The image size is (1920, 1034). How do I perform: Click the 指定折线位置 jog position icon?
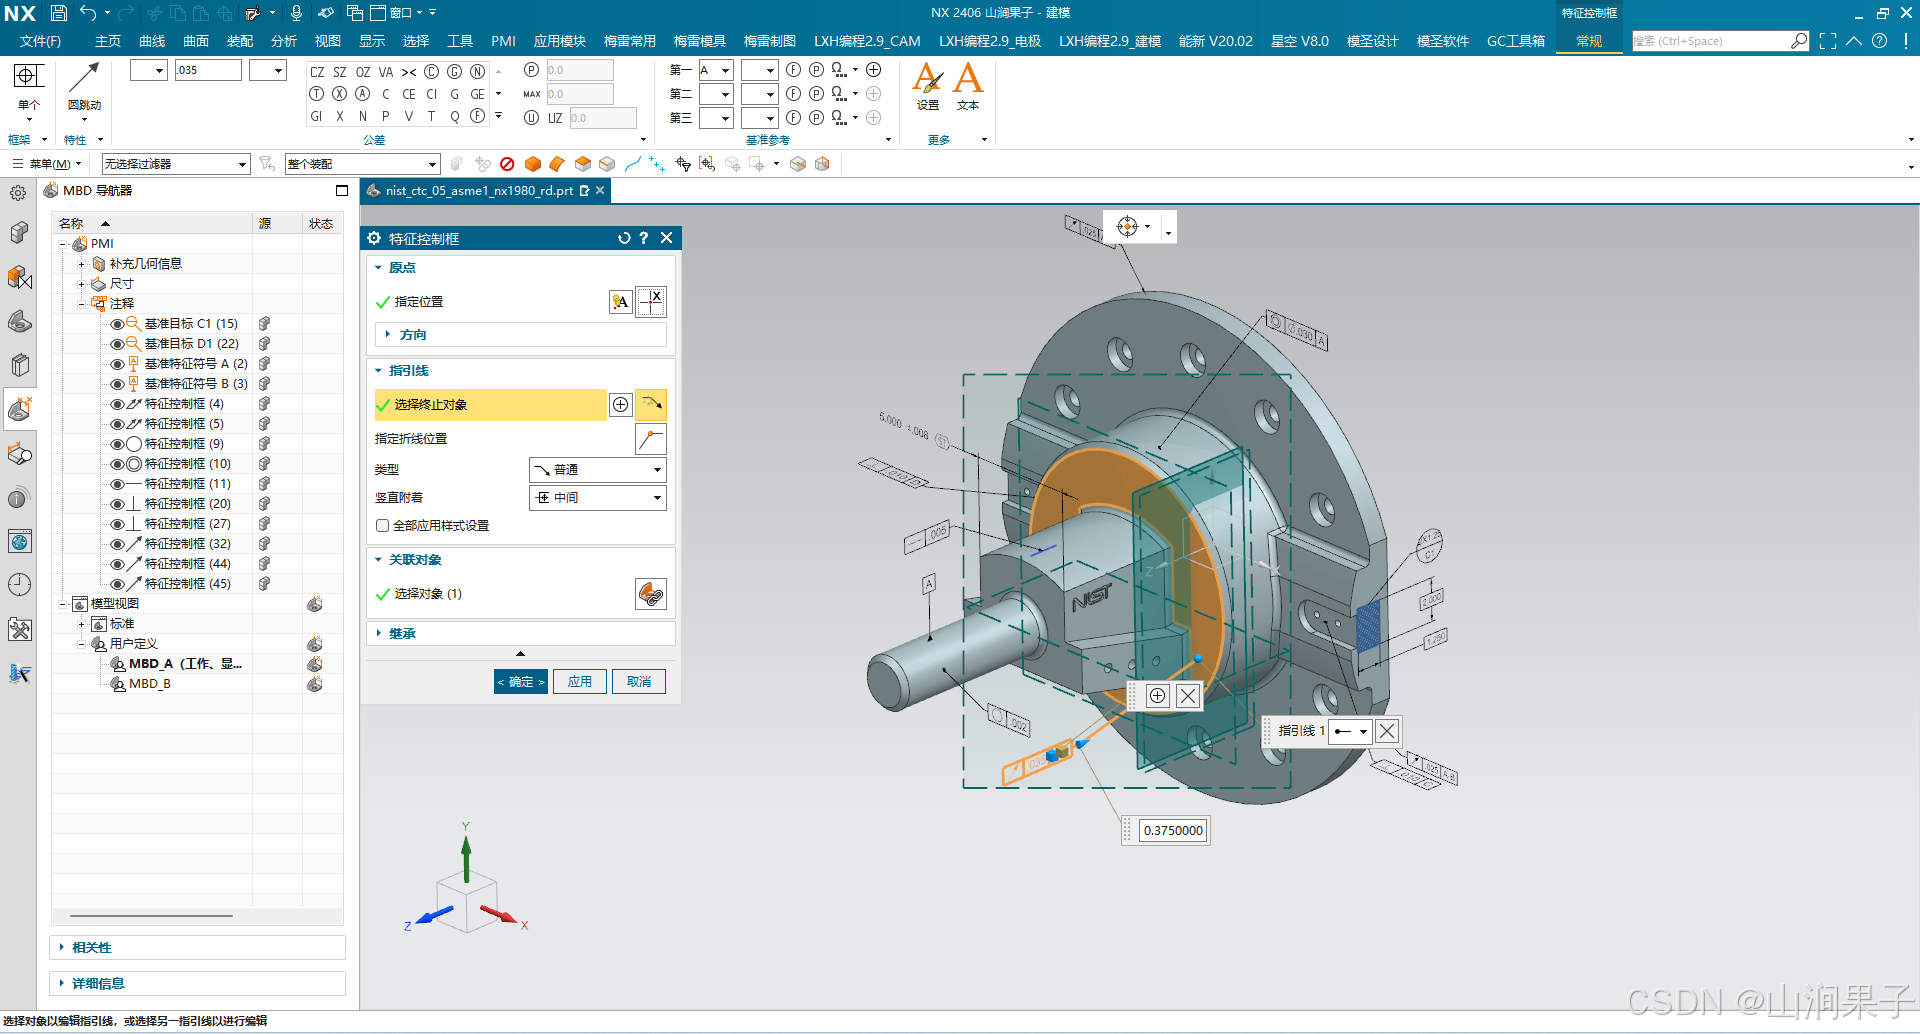[651, 439]
